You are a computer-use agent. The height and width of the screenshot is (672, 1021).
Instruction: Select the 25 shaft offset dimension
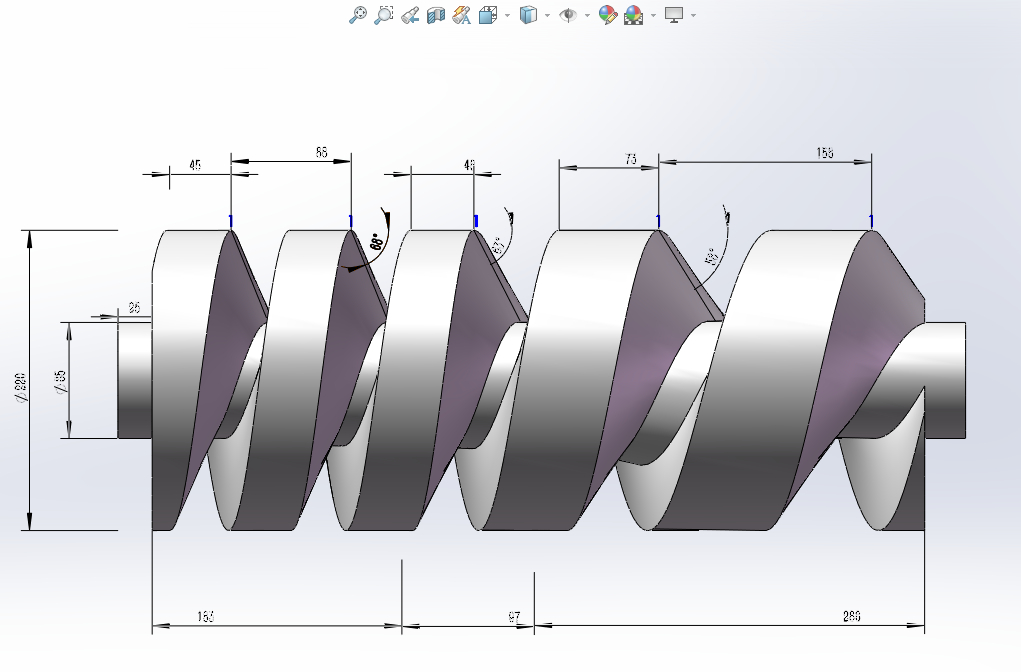(x=134, y=307)
